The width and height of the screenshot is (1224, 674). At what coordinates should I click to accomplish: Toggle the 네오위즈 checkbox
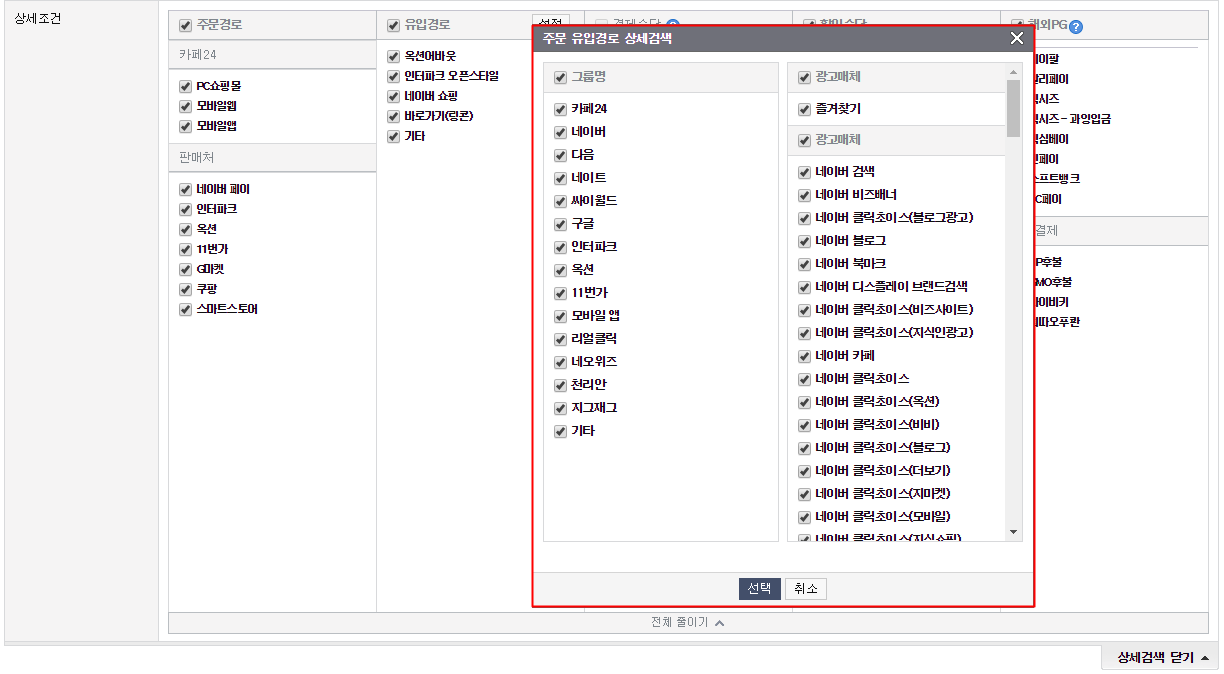(x=560, y=362)
